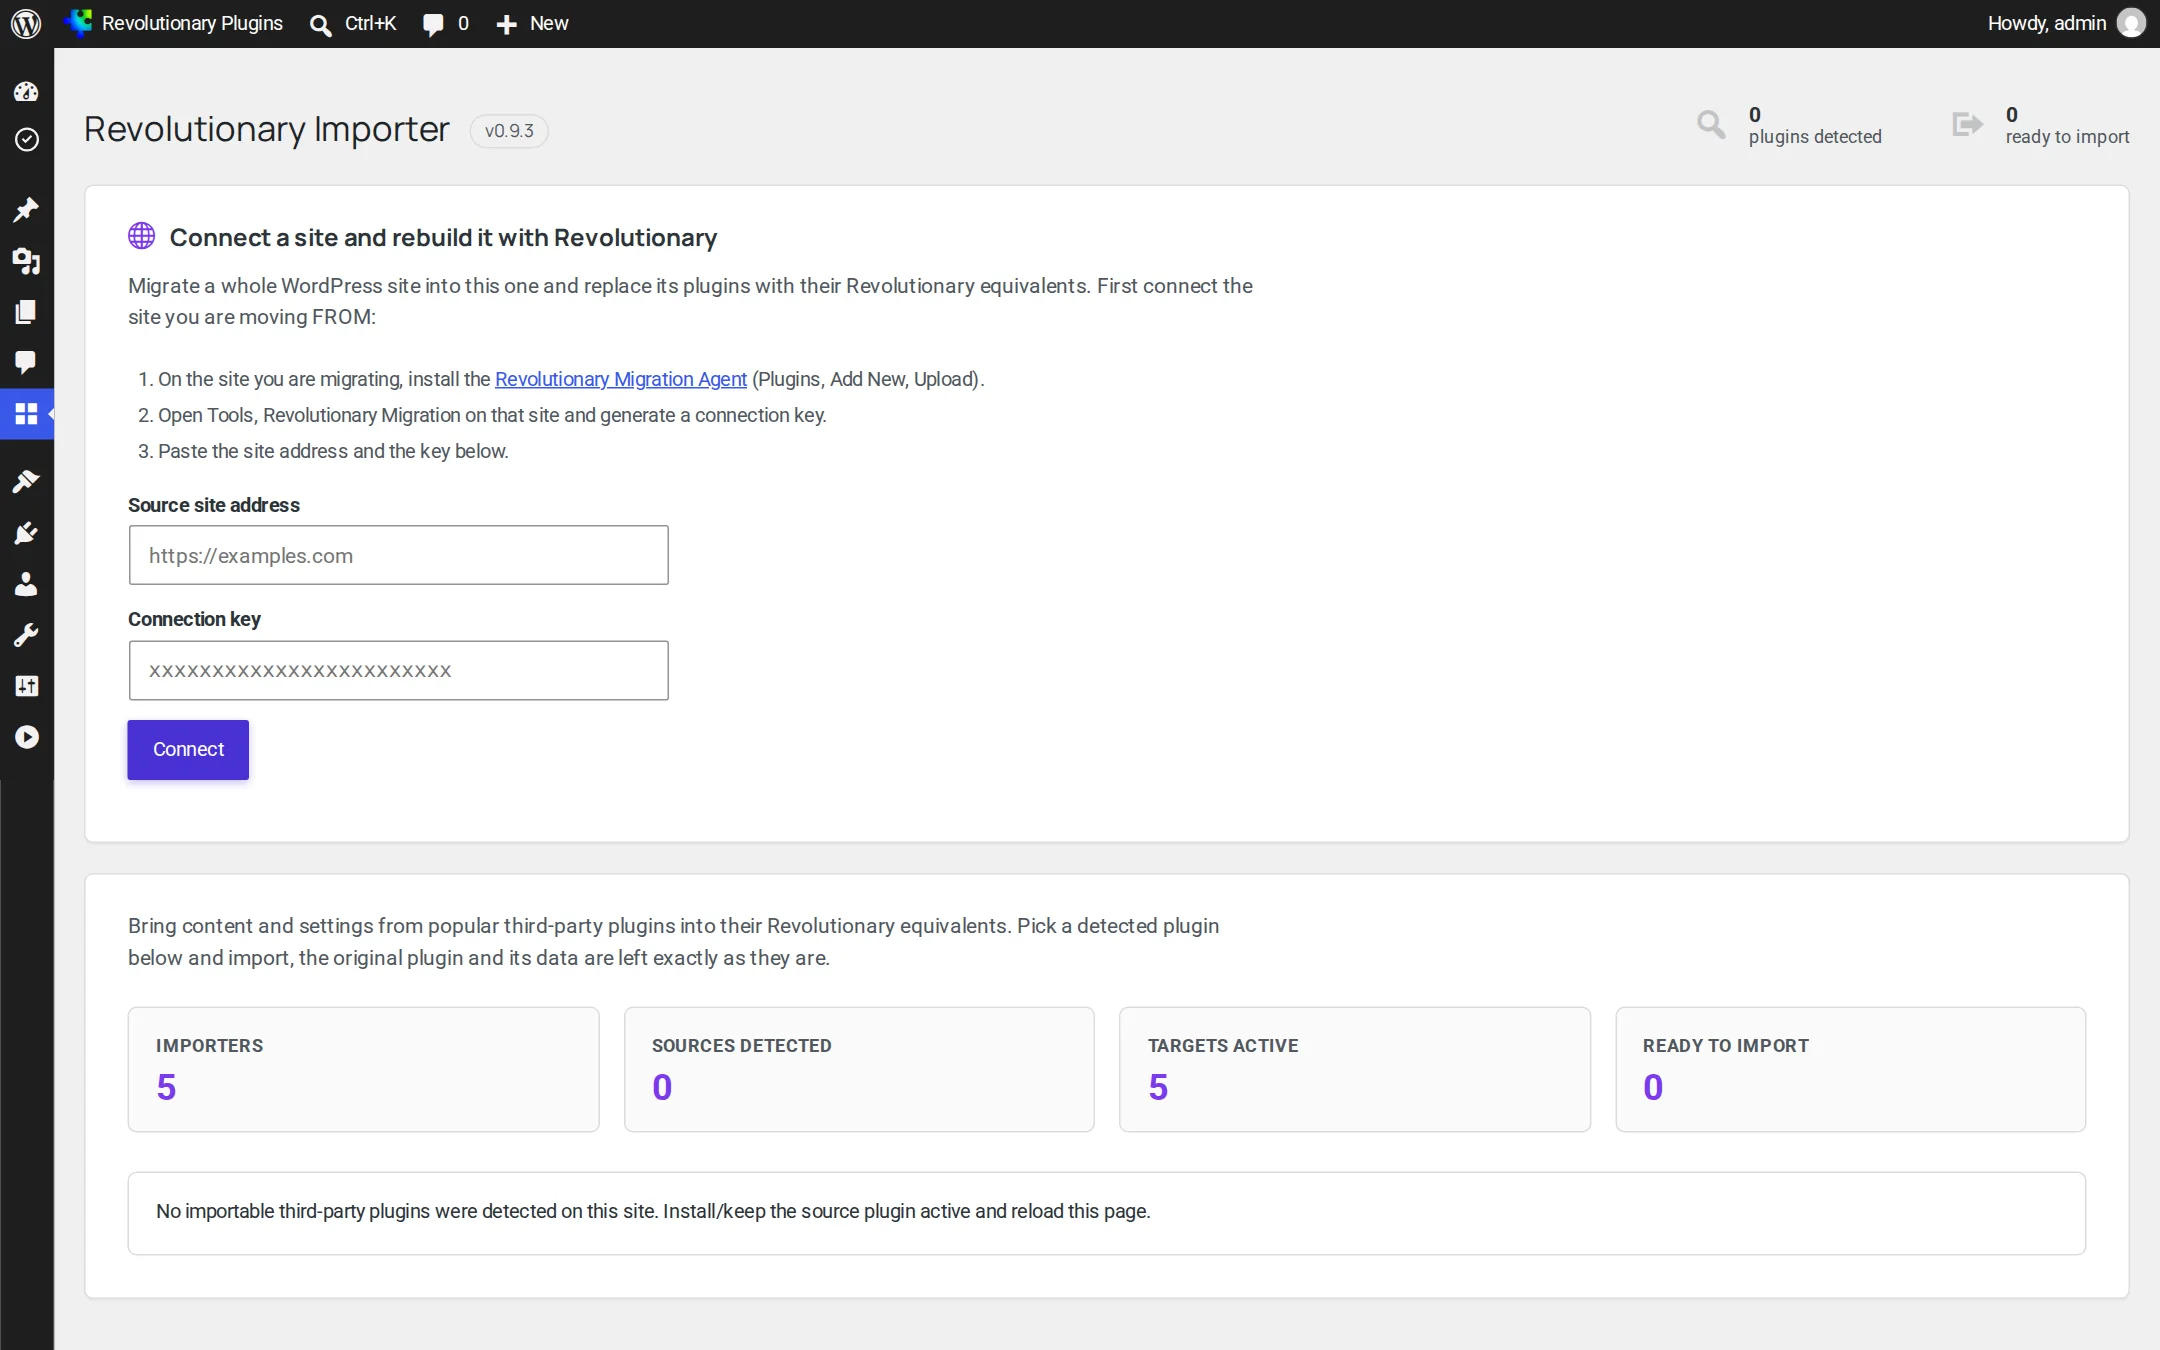Select the highlighted grid icon in sidebar
Screen dimensions: 2160x1350
click(x=26, y=413)
